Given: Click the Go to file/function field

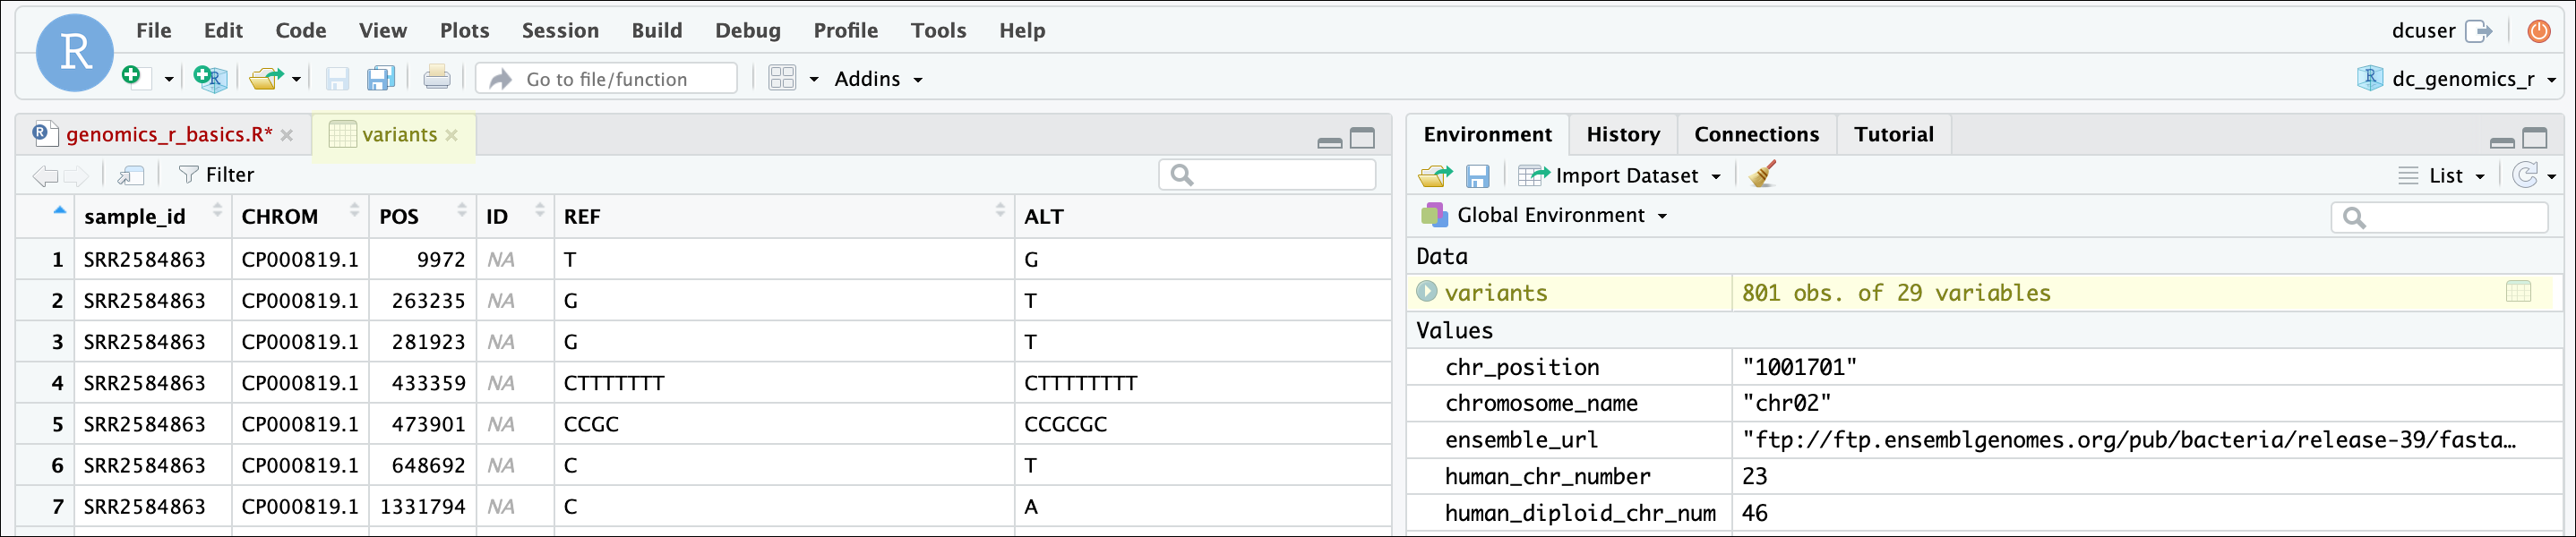Looking at the screenshot, I should 606,79.
